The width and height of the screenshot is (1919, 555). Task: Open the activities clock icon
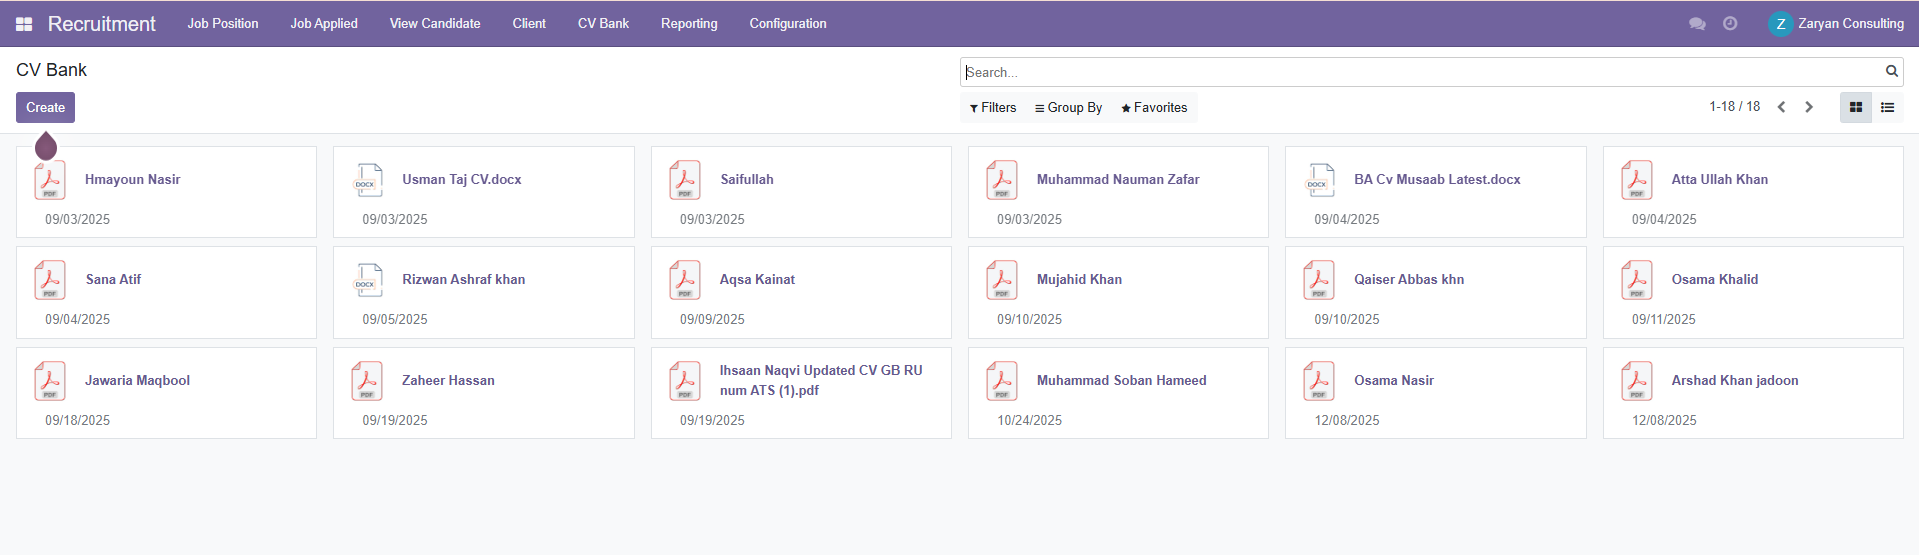coord(1730,24)
